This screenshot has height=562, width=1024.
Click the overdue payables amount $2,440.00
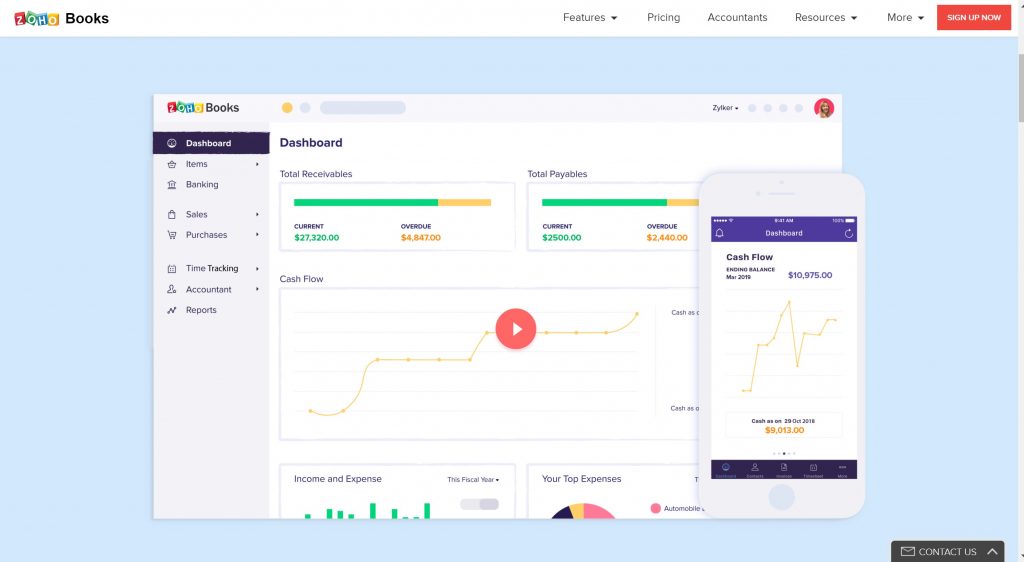(x=667, y=238)
